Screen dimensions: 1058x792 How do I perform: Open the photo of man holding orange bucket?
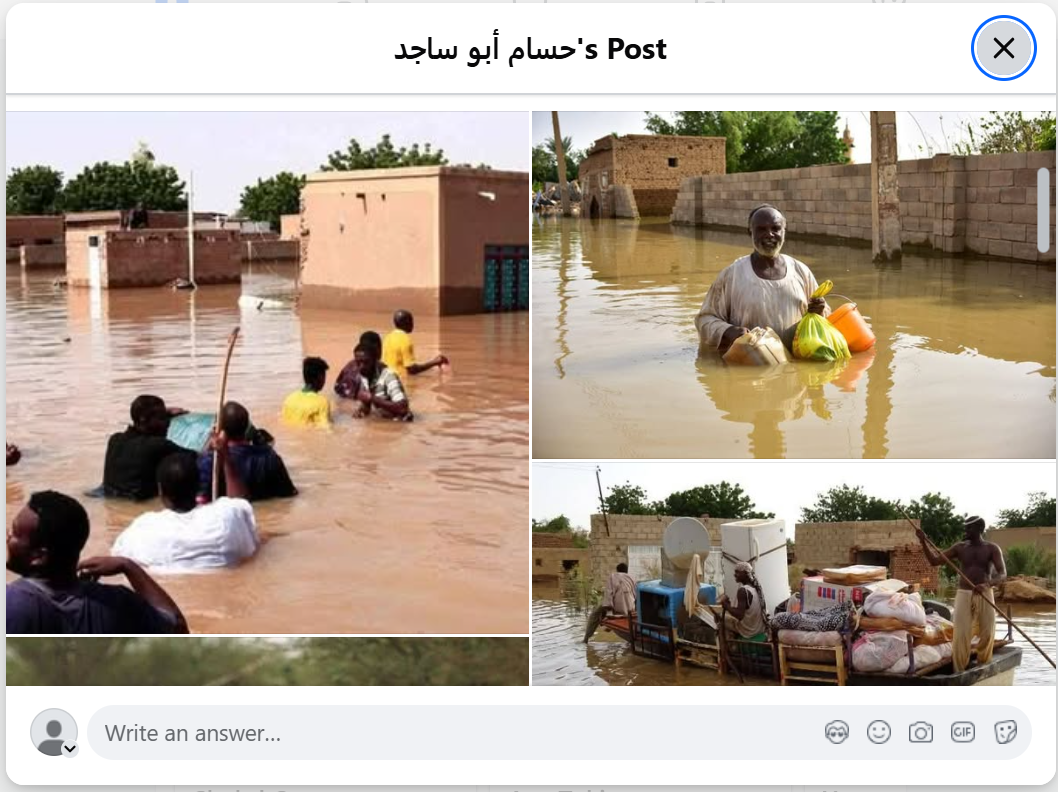(x=794, y=285)
